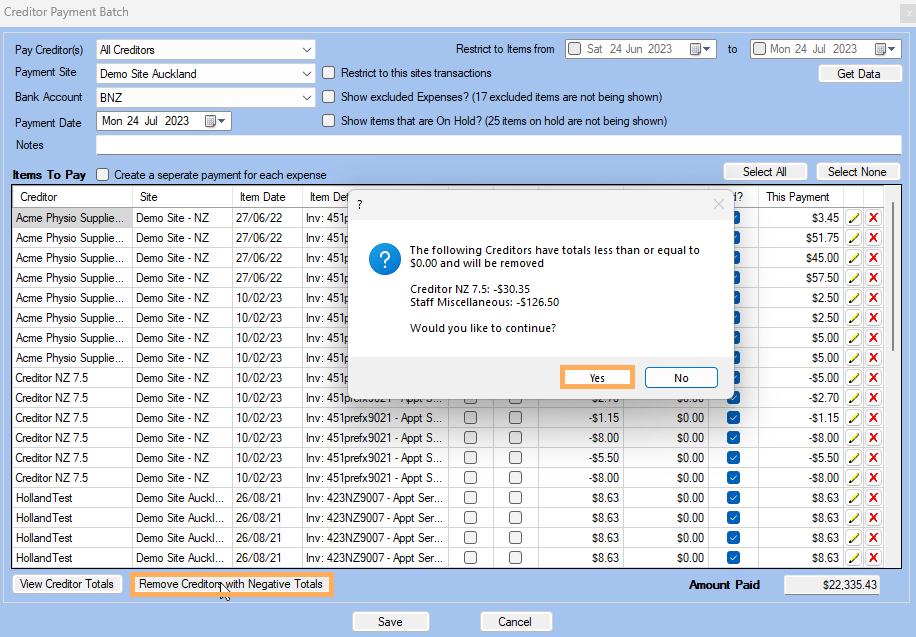
Task: Remove the last HollandTest item with red X
Action: [873, 557]
